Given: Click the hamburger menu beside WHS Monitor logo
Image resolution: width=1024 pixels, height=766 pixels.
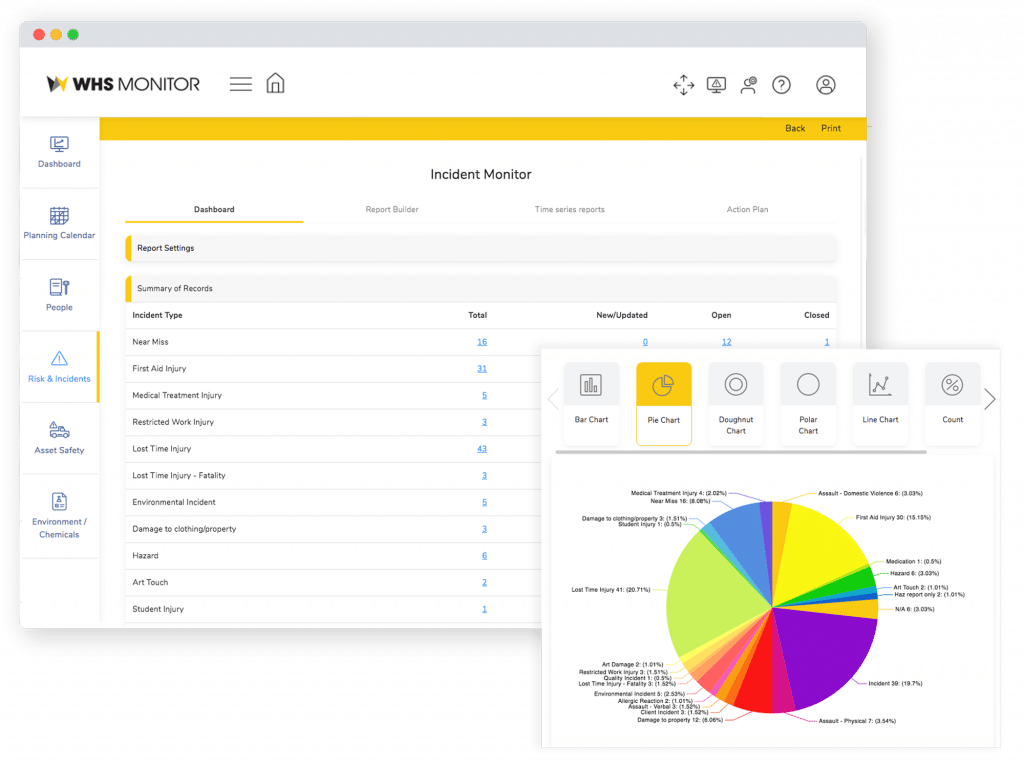Looking at the screenshot, I should [x=240, y=84].
